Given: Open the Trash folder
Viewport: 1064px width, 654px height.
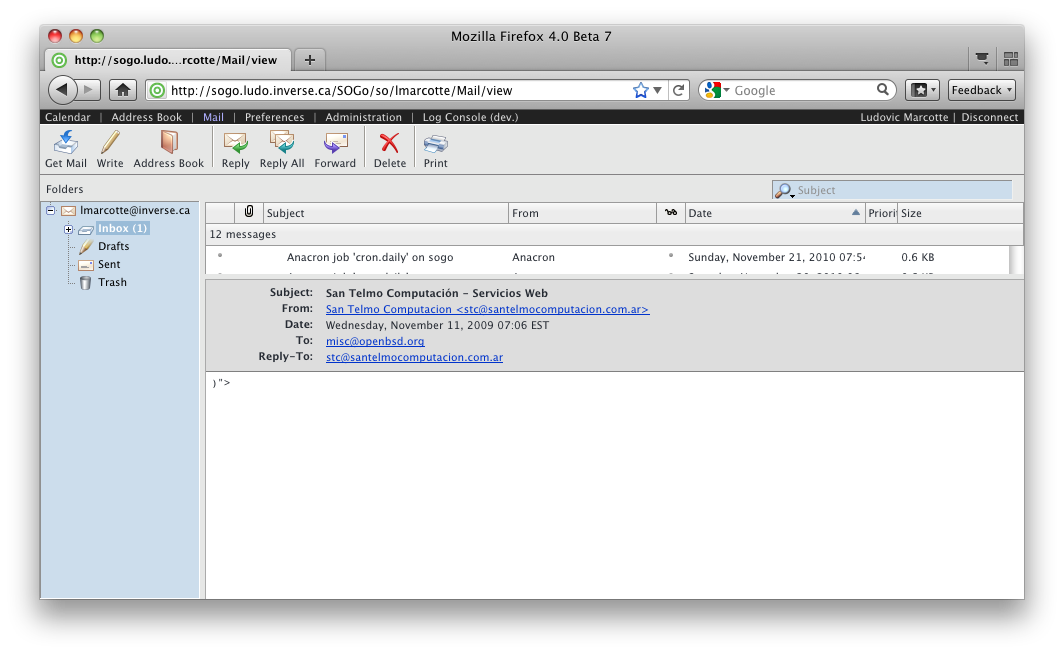Looking at the screenshot, I should (x=112, y=283).
